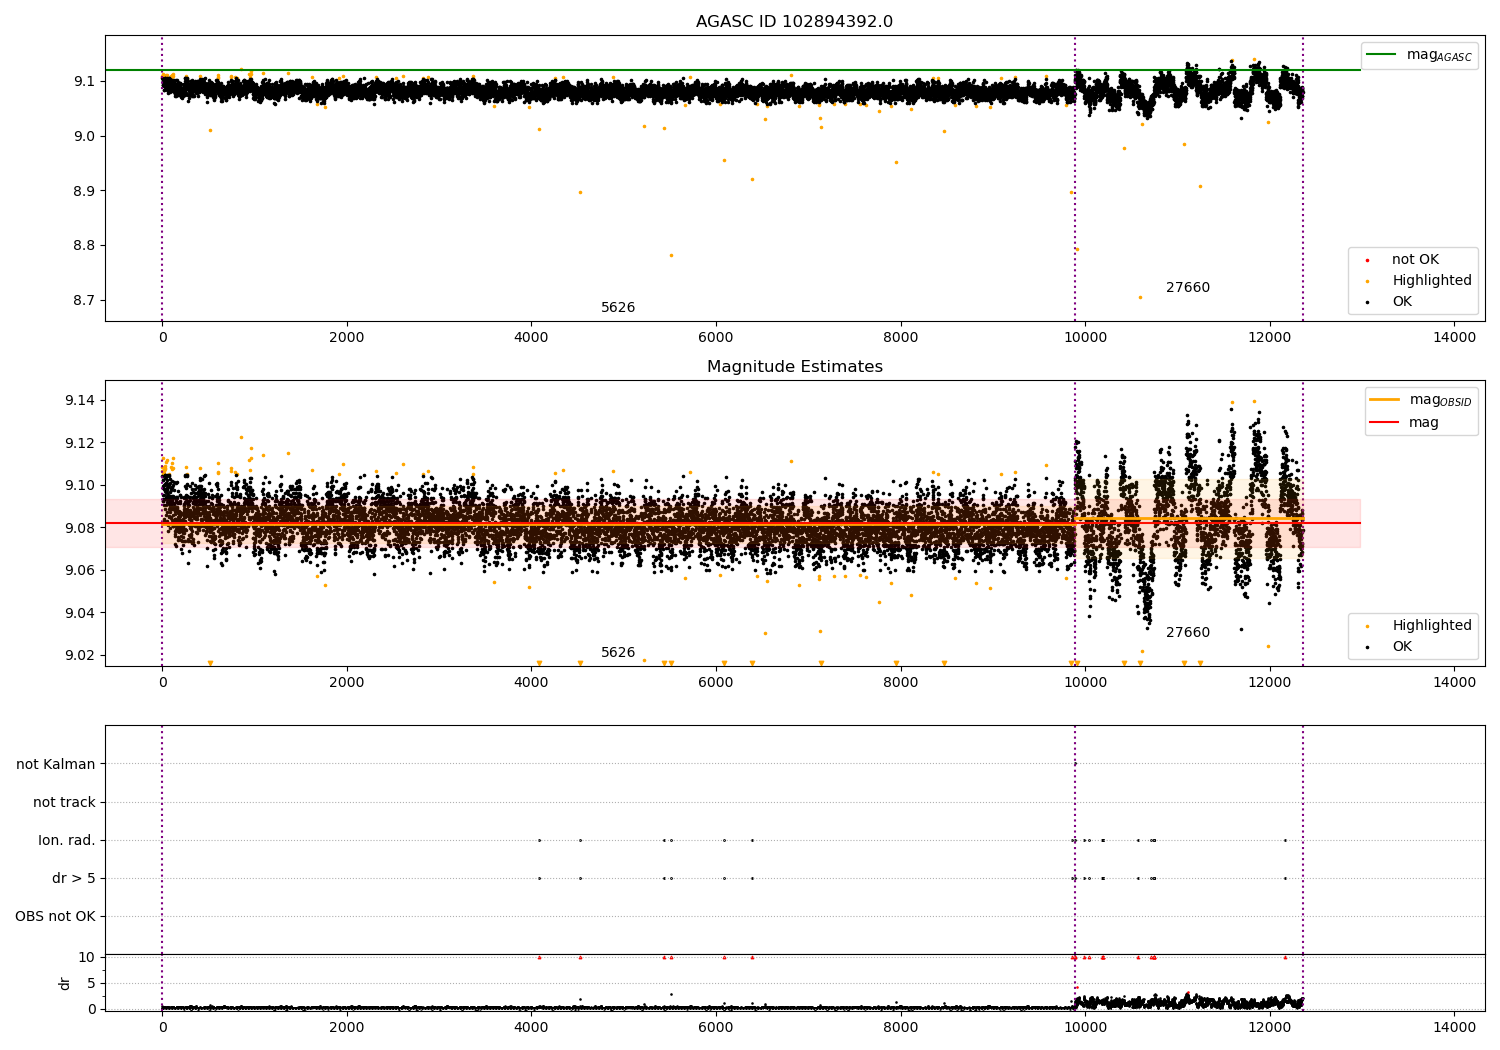1500x1050 pixels.
Task: Click the '10' tick on dr axis
Action: tap(87, 958)
